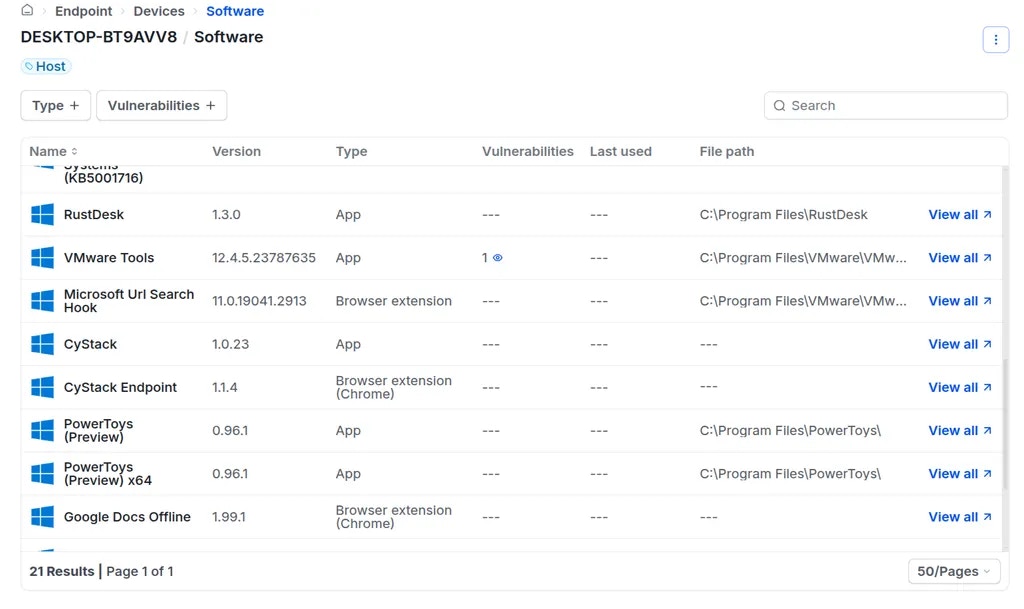Screen dimensions: 1024x609
Task: Click the Google Docs Offline icon
Action: (x=41, y=517)
